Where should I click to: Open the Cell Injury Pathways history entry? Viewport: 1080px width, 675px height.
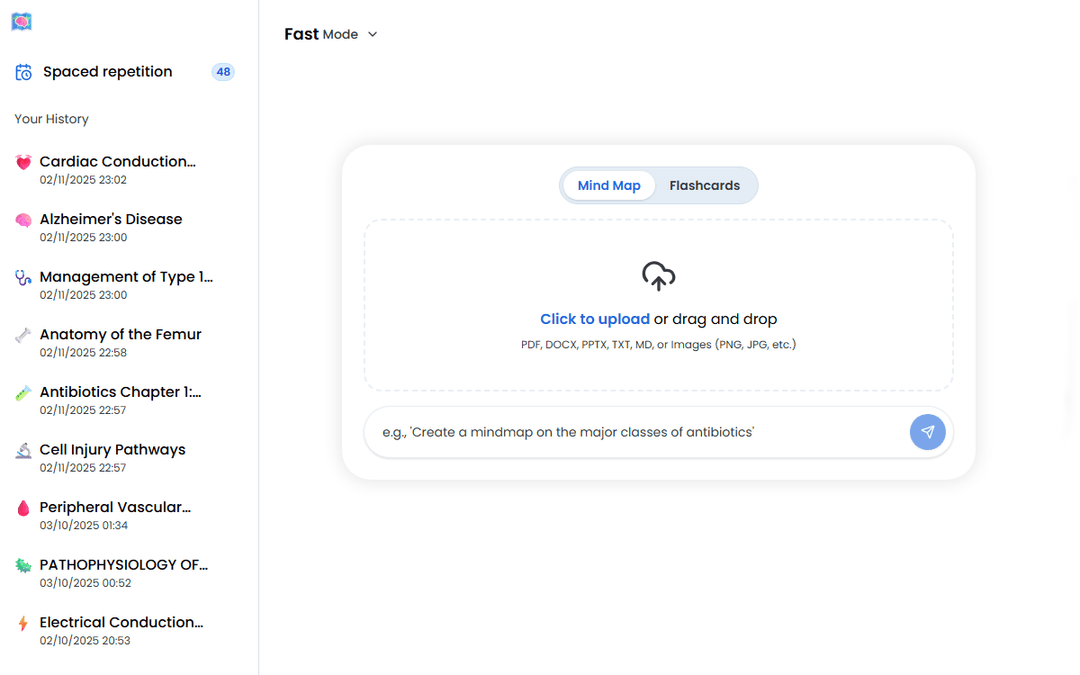tap(112, 449)
